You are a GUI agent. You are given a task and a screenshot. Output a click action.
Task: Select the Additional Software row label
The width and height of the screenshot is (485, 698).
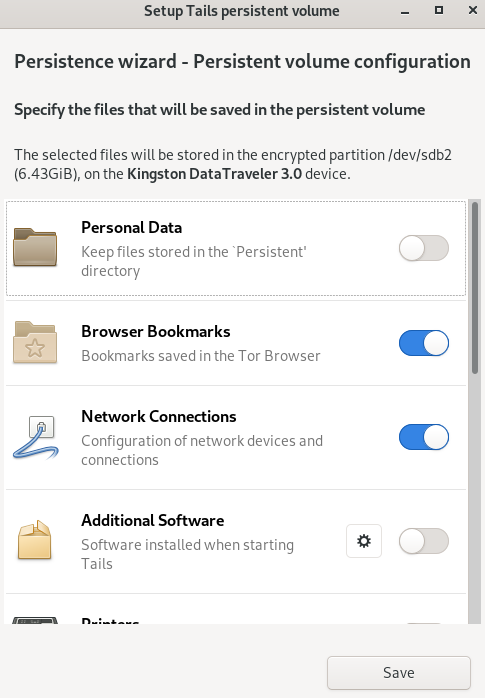[153, 520]
